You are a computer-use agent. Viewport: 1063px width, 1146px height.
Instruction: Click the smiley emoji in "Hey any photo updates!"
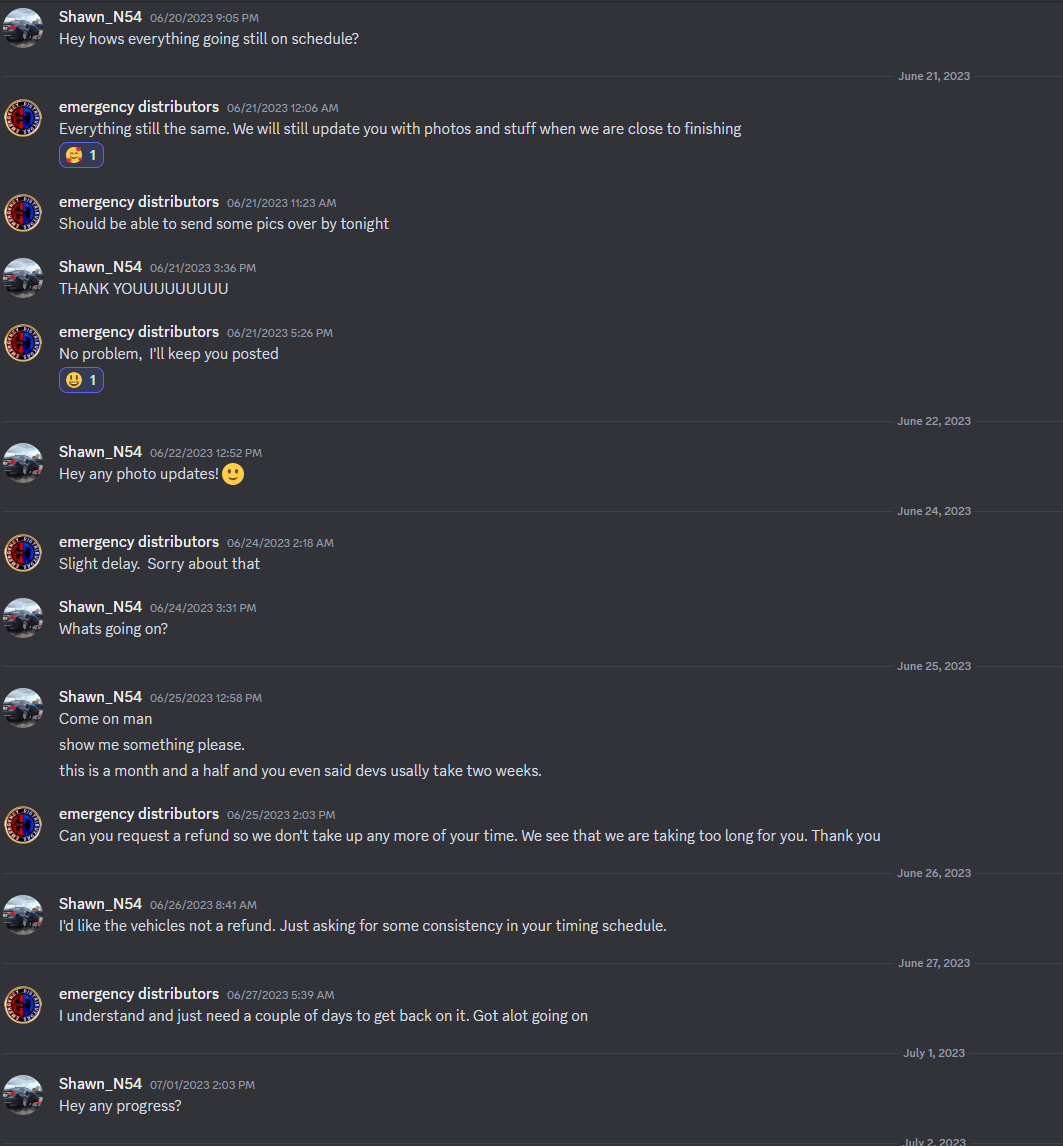[x=233, y=474]
